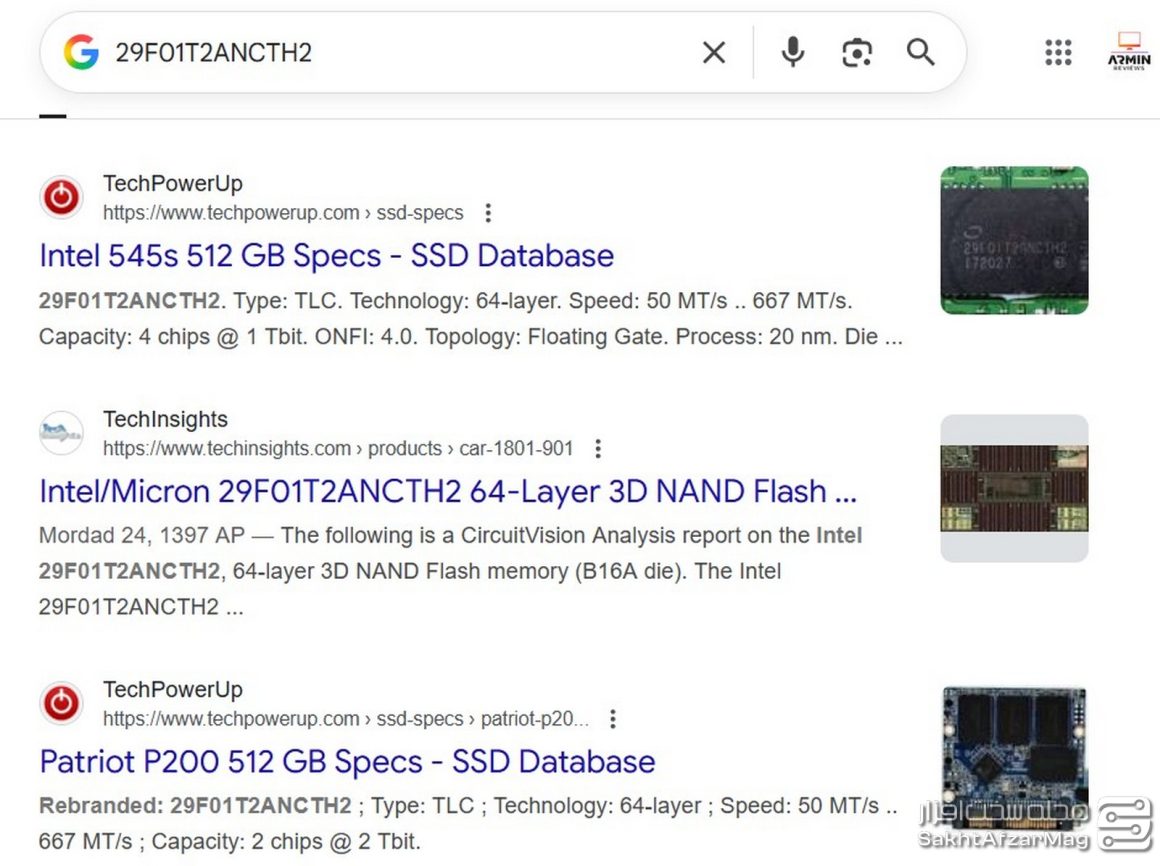Open the Google apps grid
Image resolution: width=1160 pixels, height=866 pixels.
click(1058, 52)
